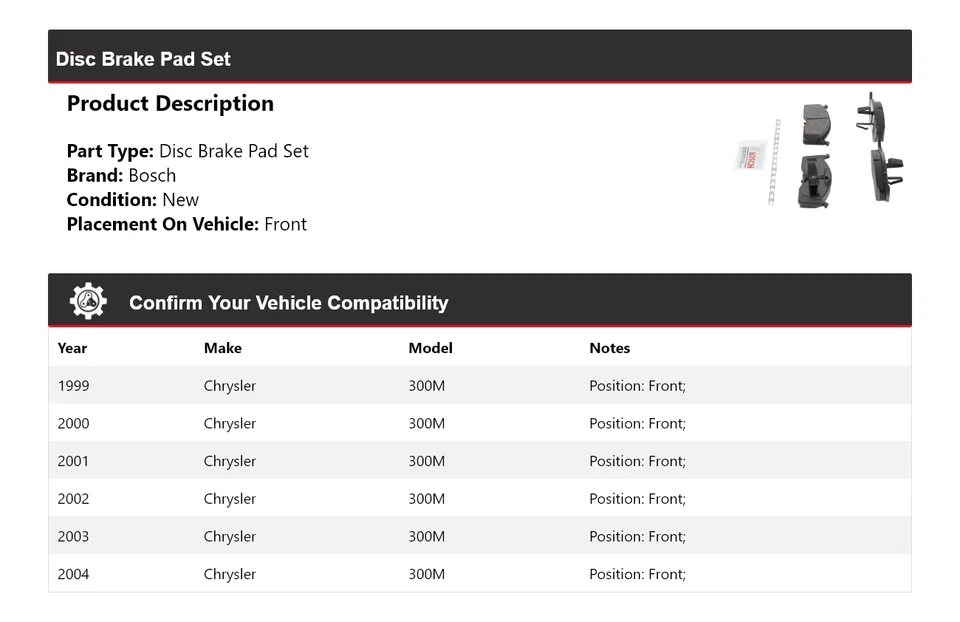Click the Product Description heading
Screen dimensions: 960x622
[x=170, y=104]
